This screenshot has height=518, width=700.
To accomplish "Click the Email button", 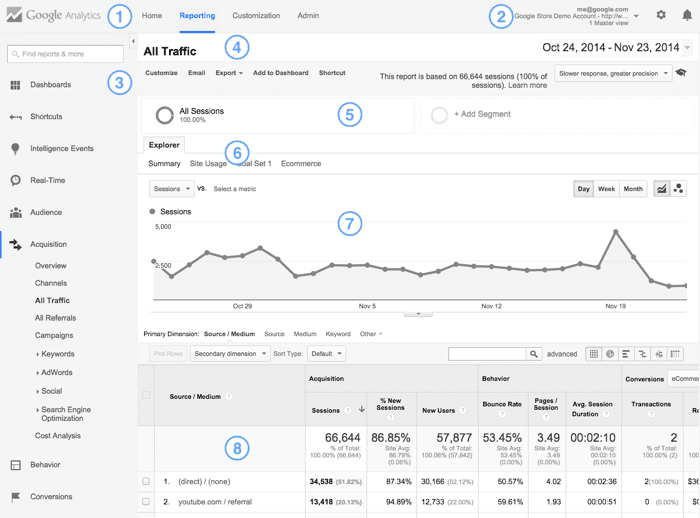I will [x=196, y=73].
